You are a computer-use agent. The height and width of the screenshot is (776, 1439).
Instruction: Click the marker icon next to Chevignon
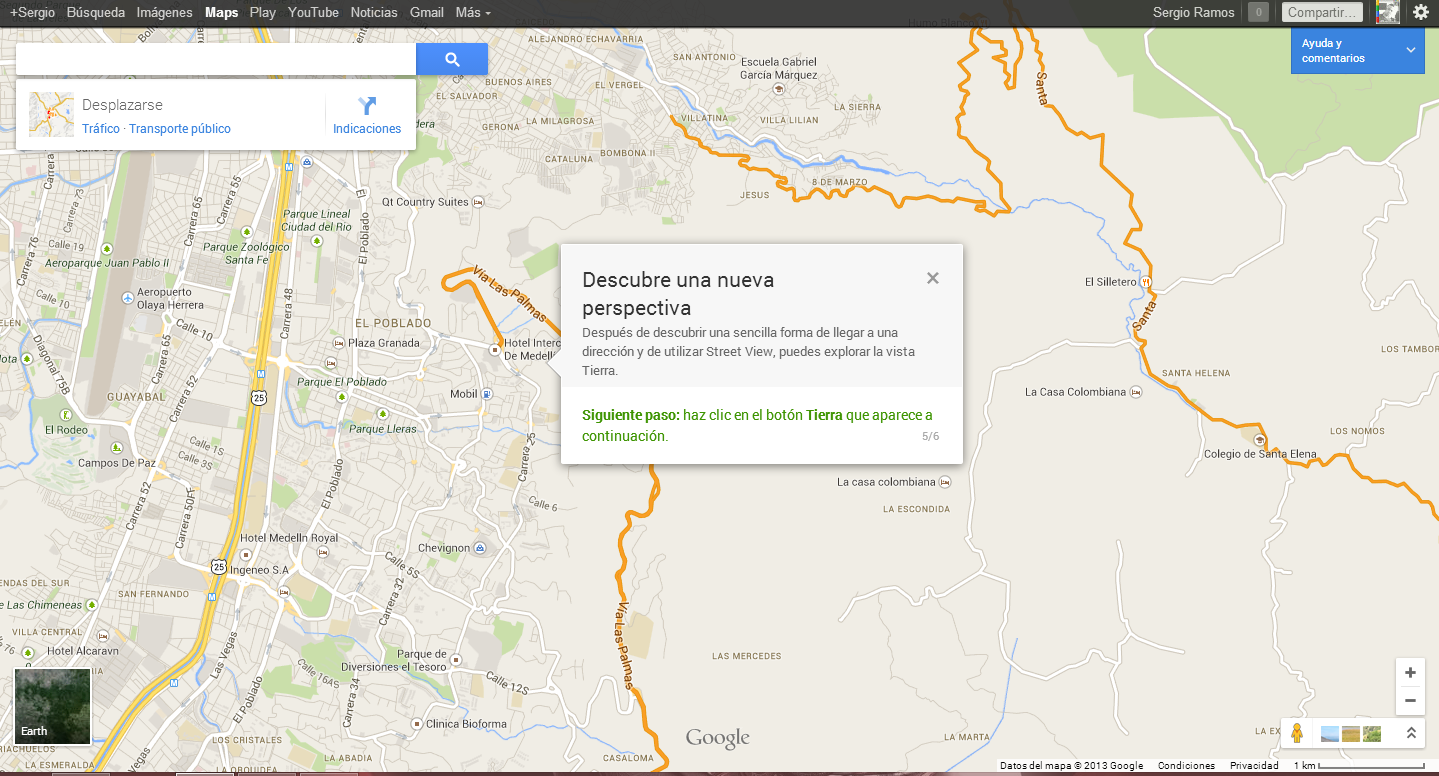[480, 548]
